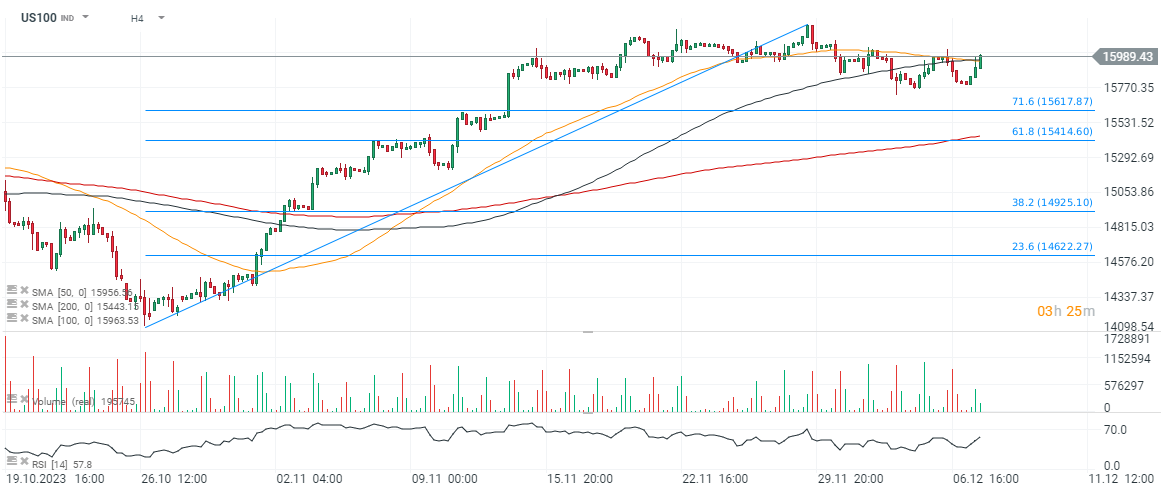Select the 61.8 (15414.60) Fibonacci level label
The image size is (1163, 496).
tap(1051, 131)
